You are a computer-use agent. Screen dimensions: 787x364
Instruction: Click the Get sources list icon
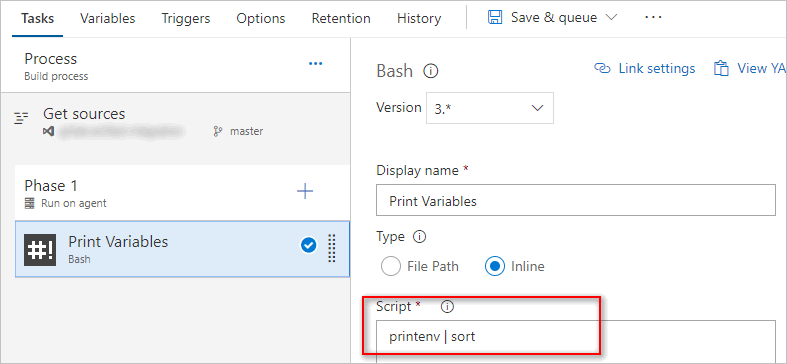[21, 119]
